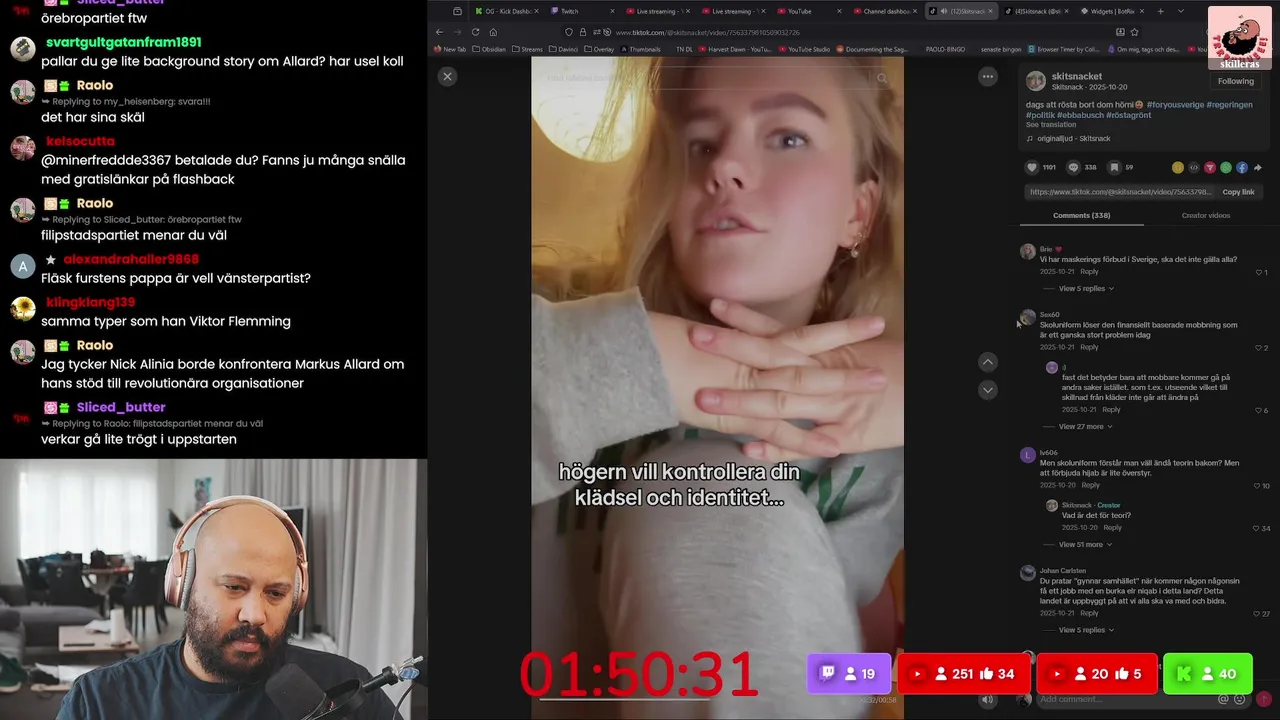Like lv606's comment heart showing 10
The image size is (1280, 720).
(1256, 486)
